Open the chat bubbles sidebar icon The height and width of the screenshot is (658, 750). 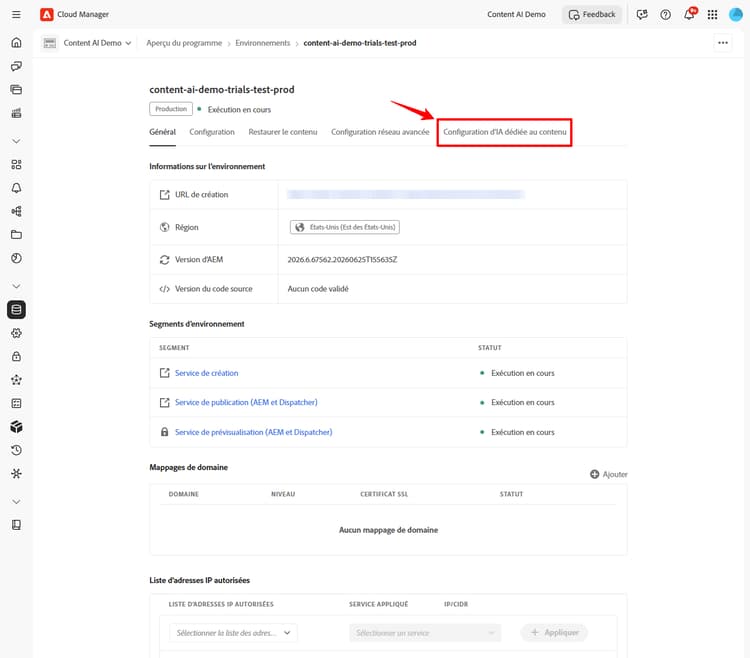16,66
